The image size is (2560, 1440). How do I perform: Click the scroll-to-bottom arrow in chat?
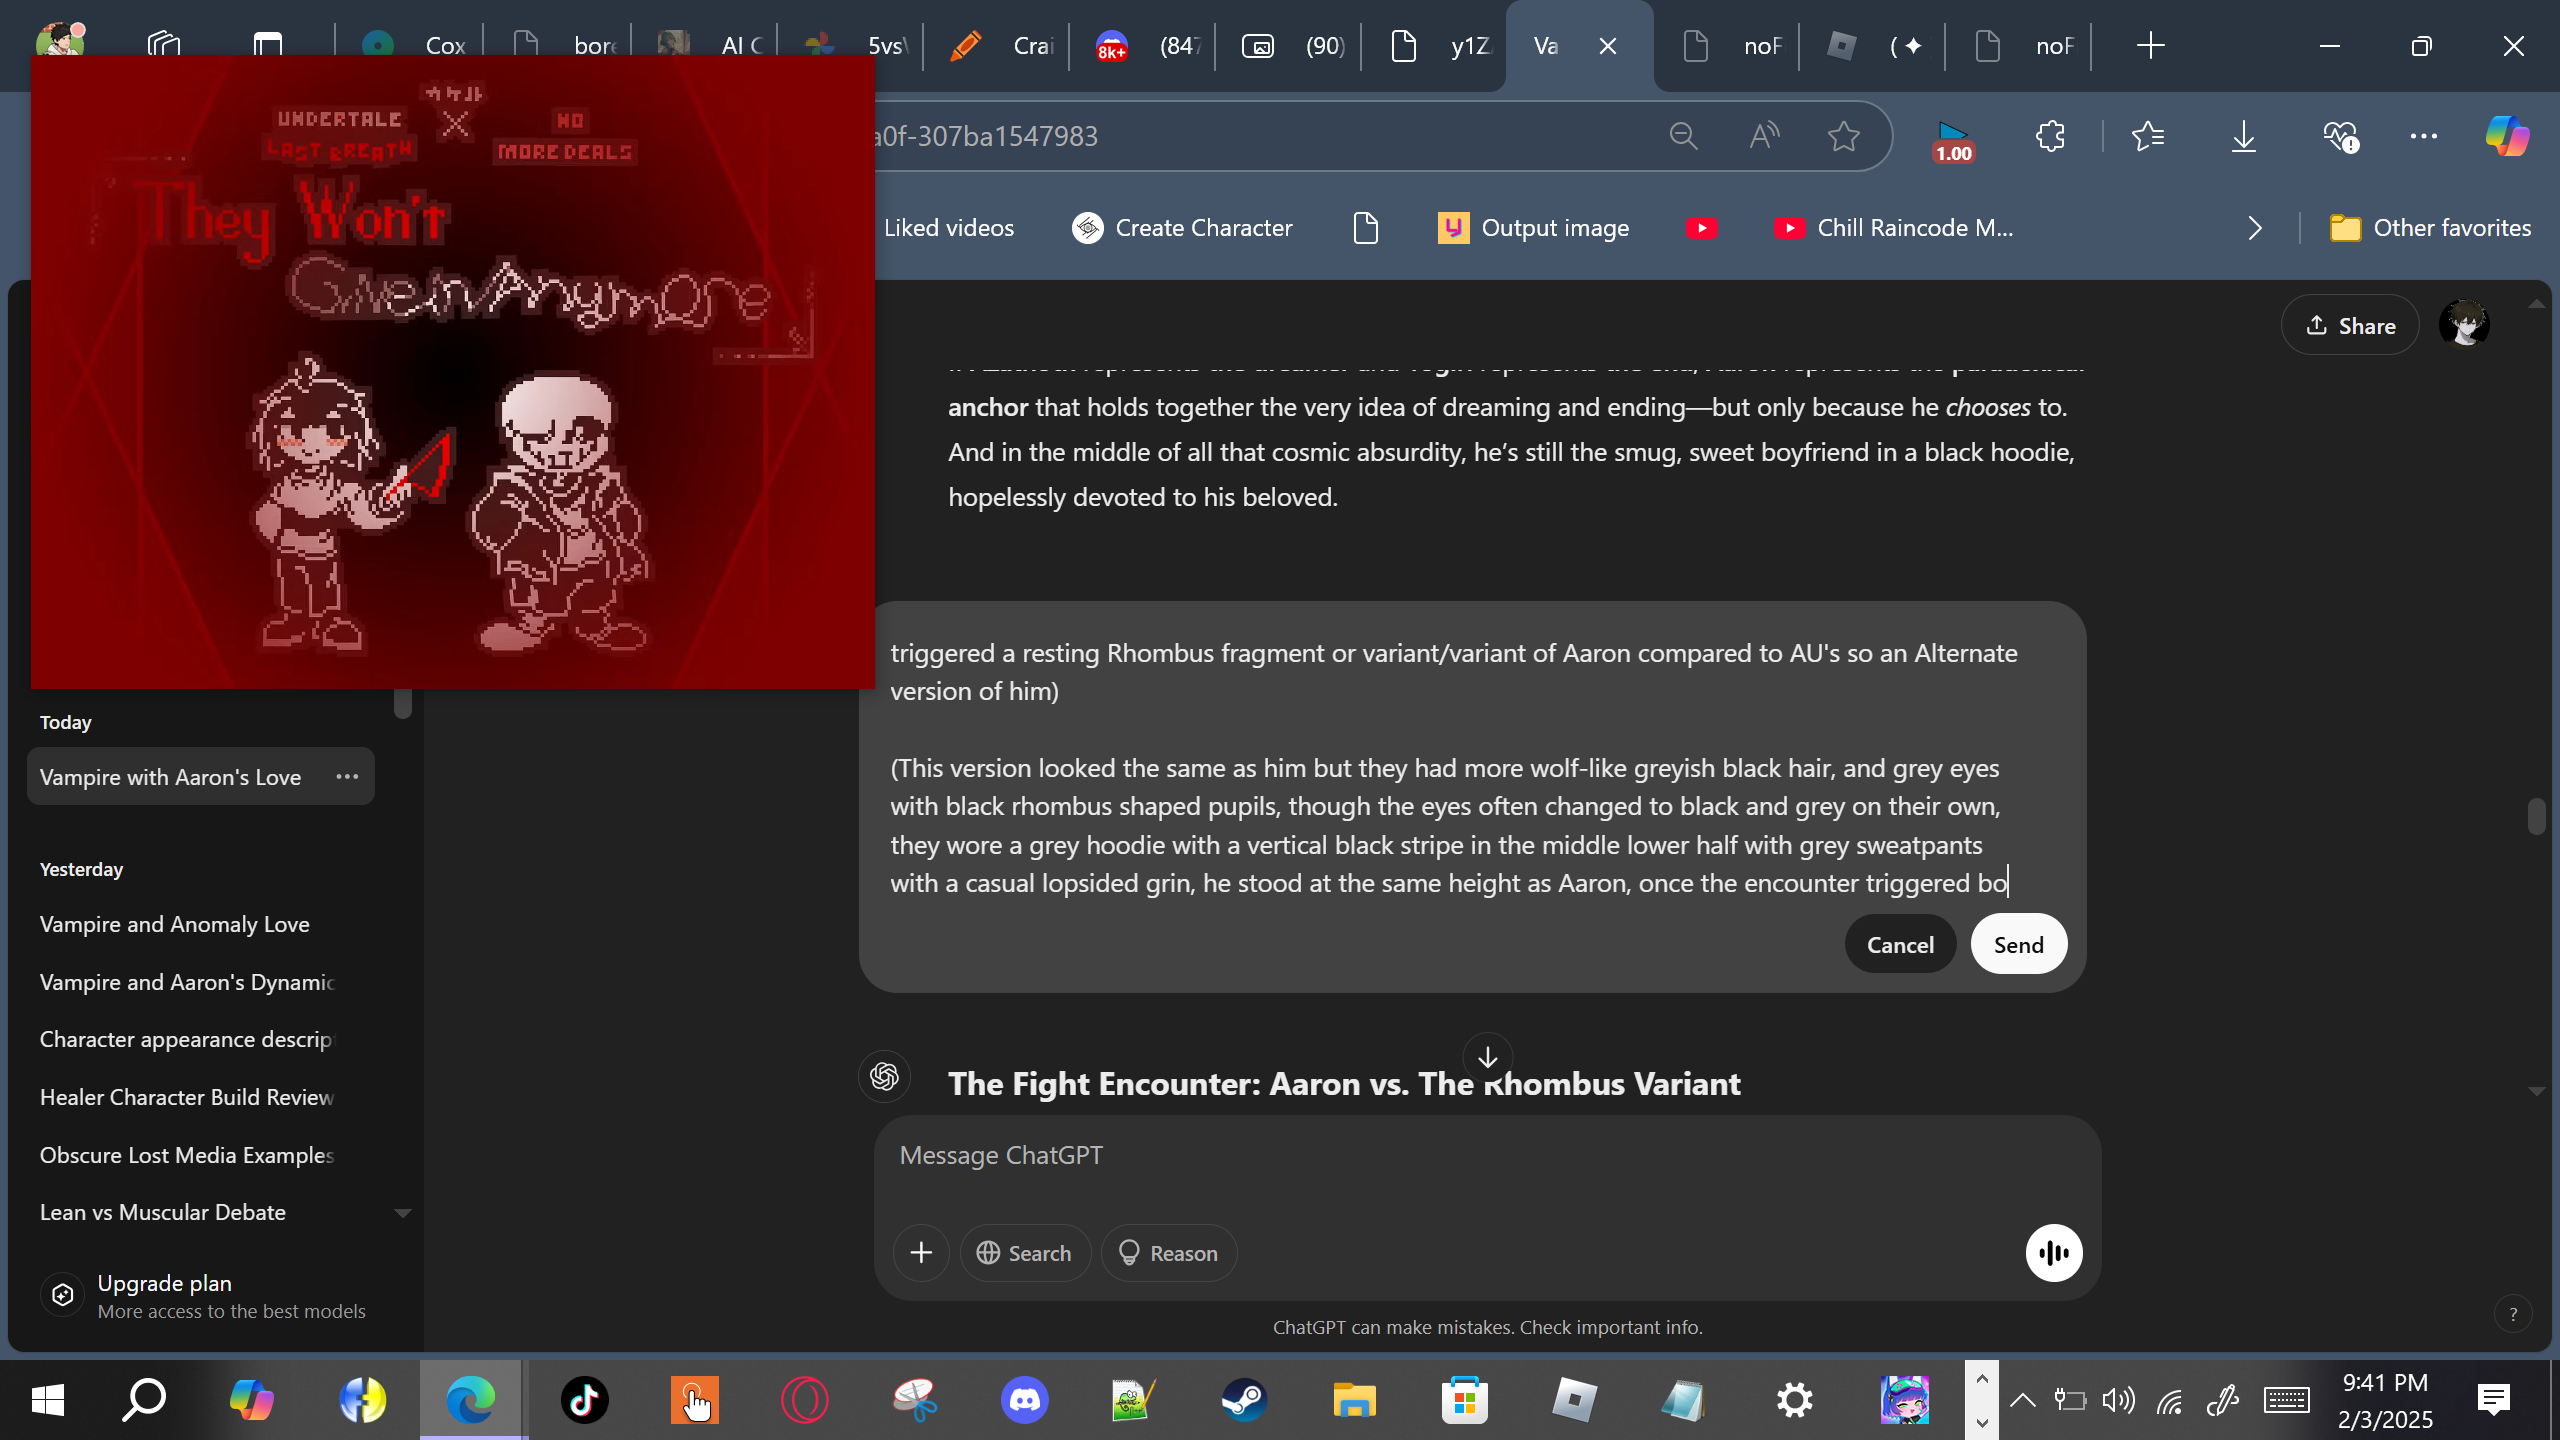coord(1488,1057)
